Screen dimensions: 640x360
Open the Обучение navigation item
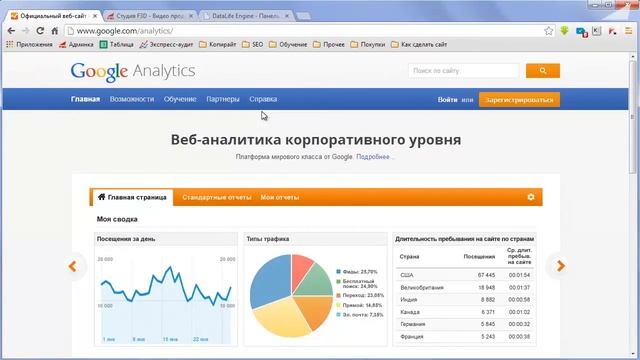click(180, 99)
